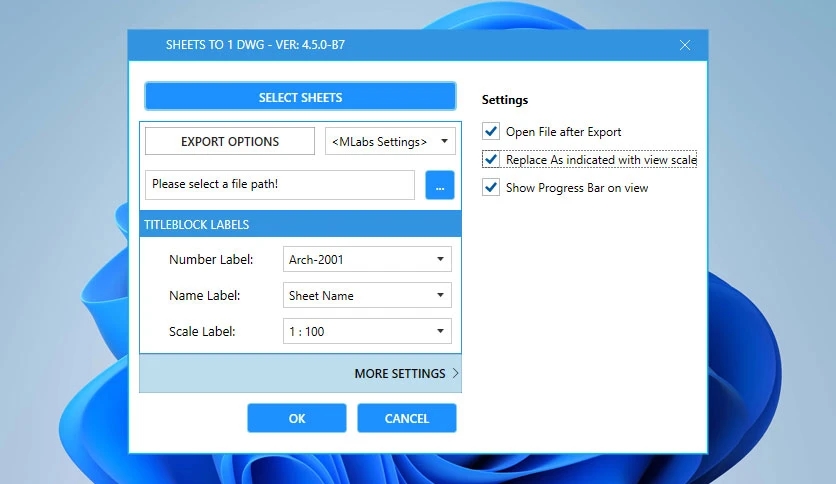Click the SELECT SHEETS button
The height and width of the screenshot is (484, 836).
click(300, 96)
